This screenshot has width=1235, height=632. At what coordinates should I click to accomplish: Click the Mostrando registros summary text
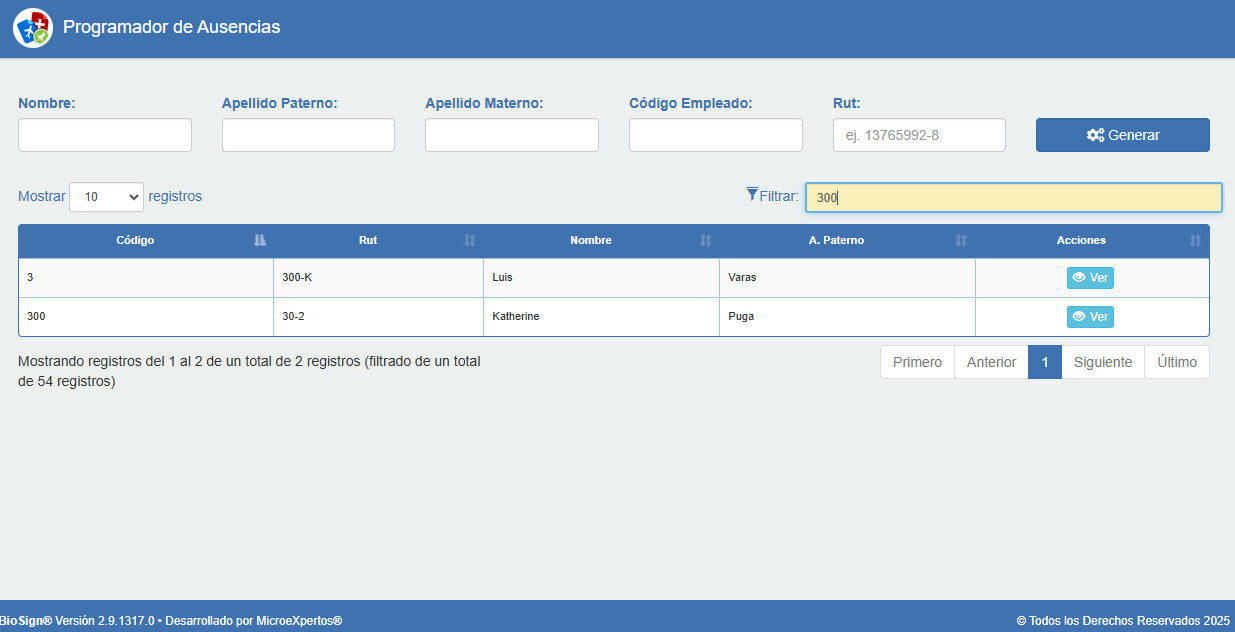(x=250, y=371)
